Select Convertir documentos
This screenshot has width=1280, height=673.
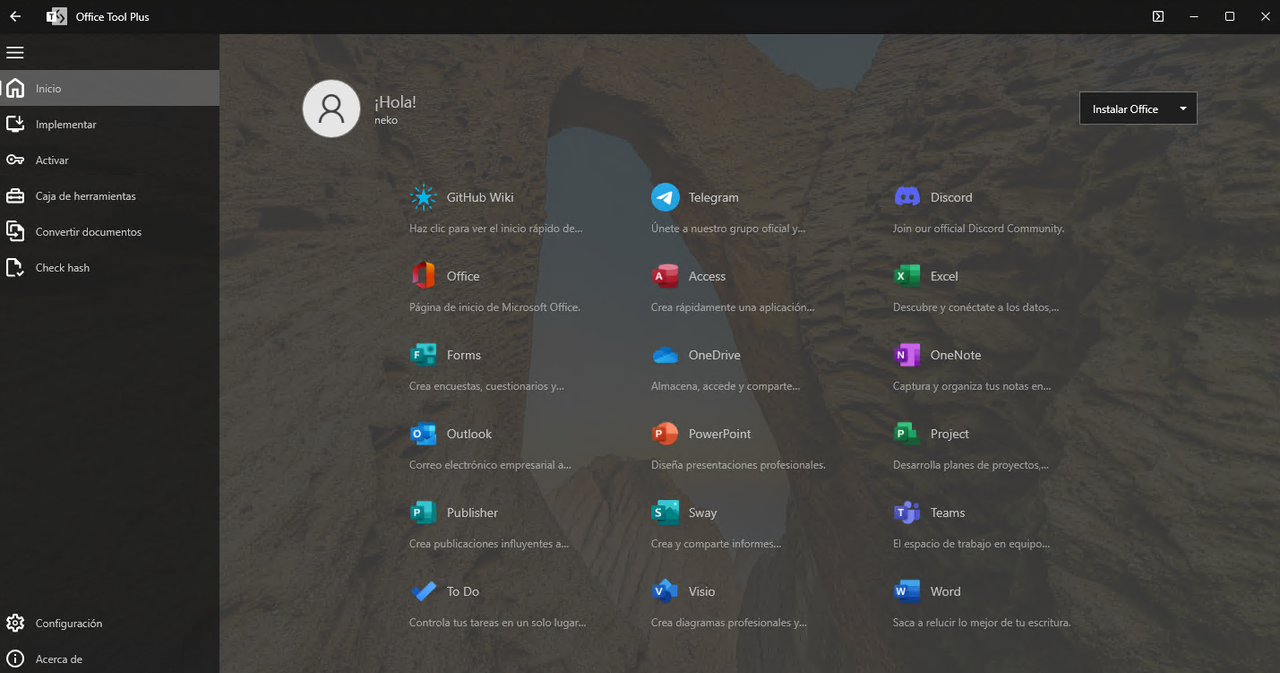pyautogui.click(x=110, y=232)
